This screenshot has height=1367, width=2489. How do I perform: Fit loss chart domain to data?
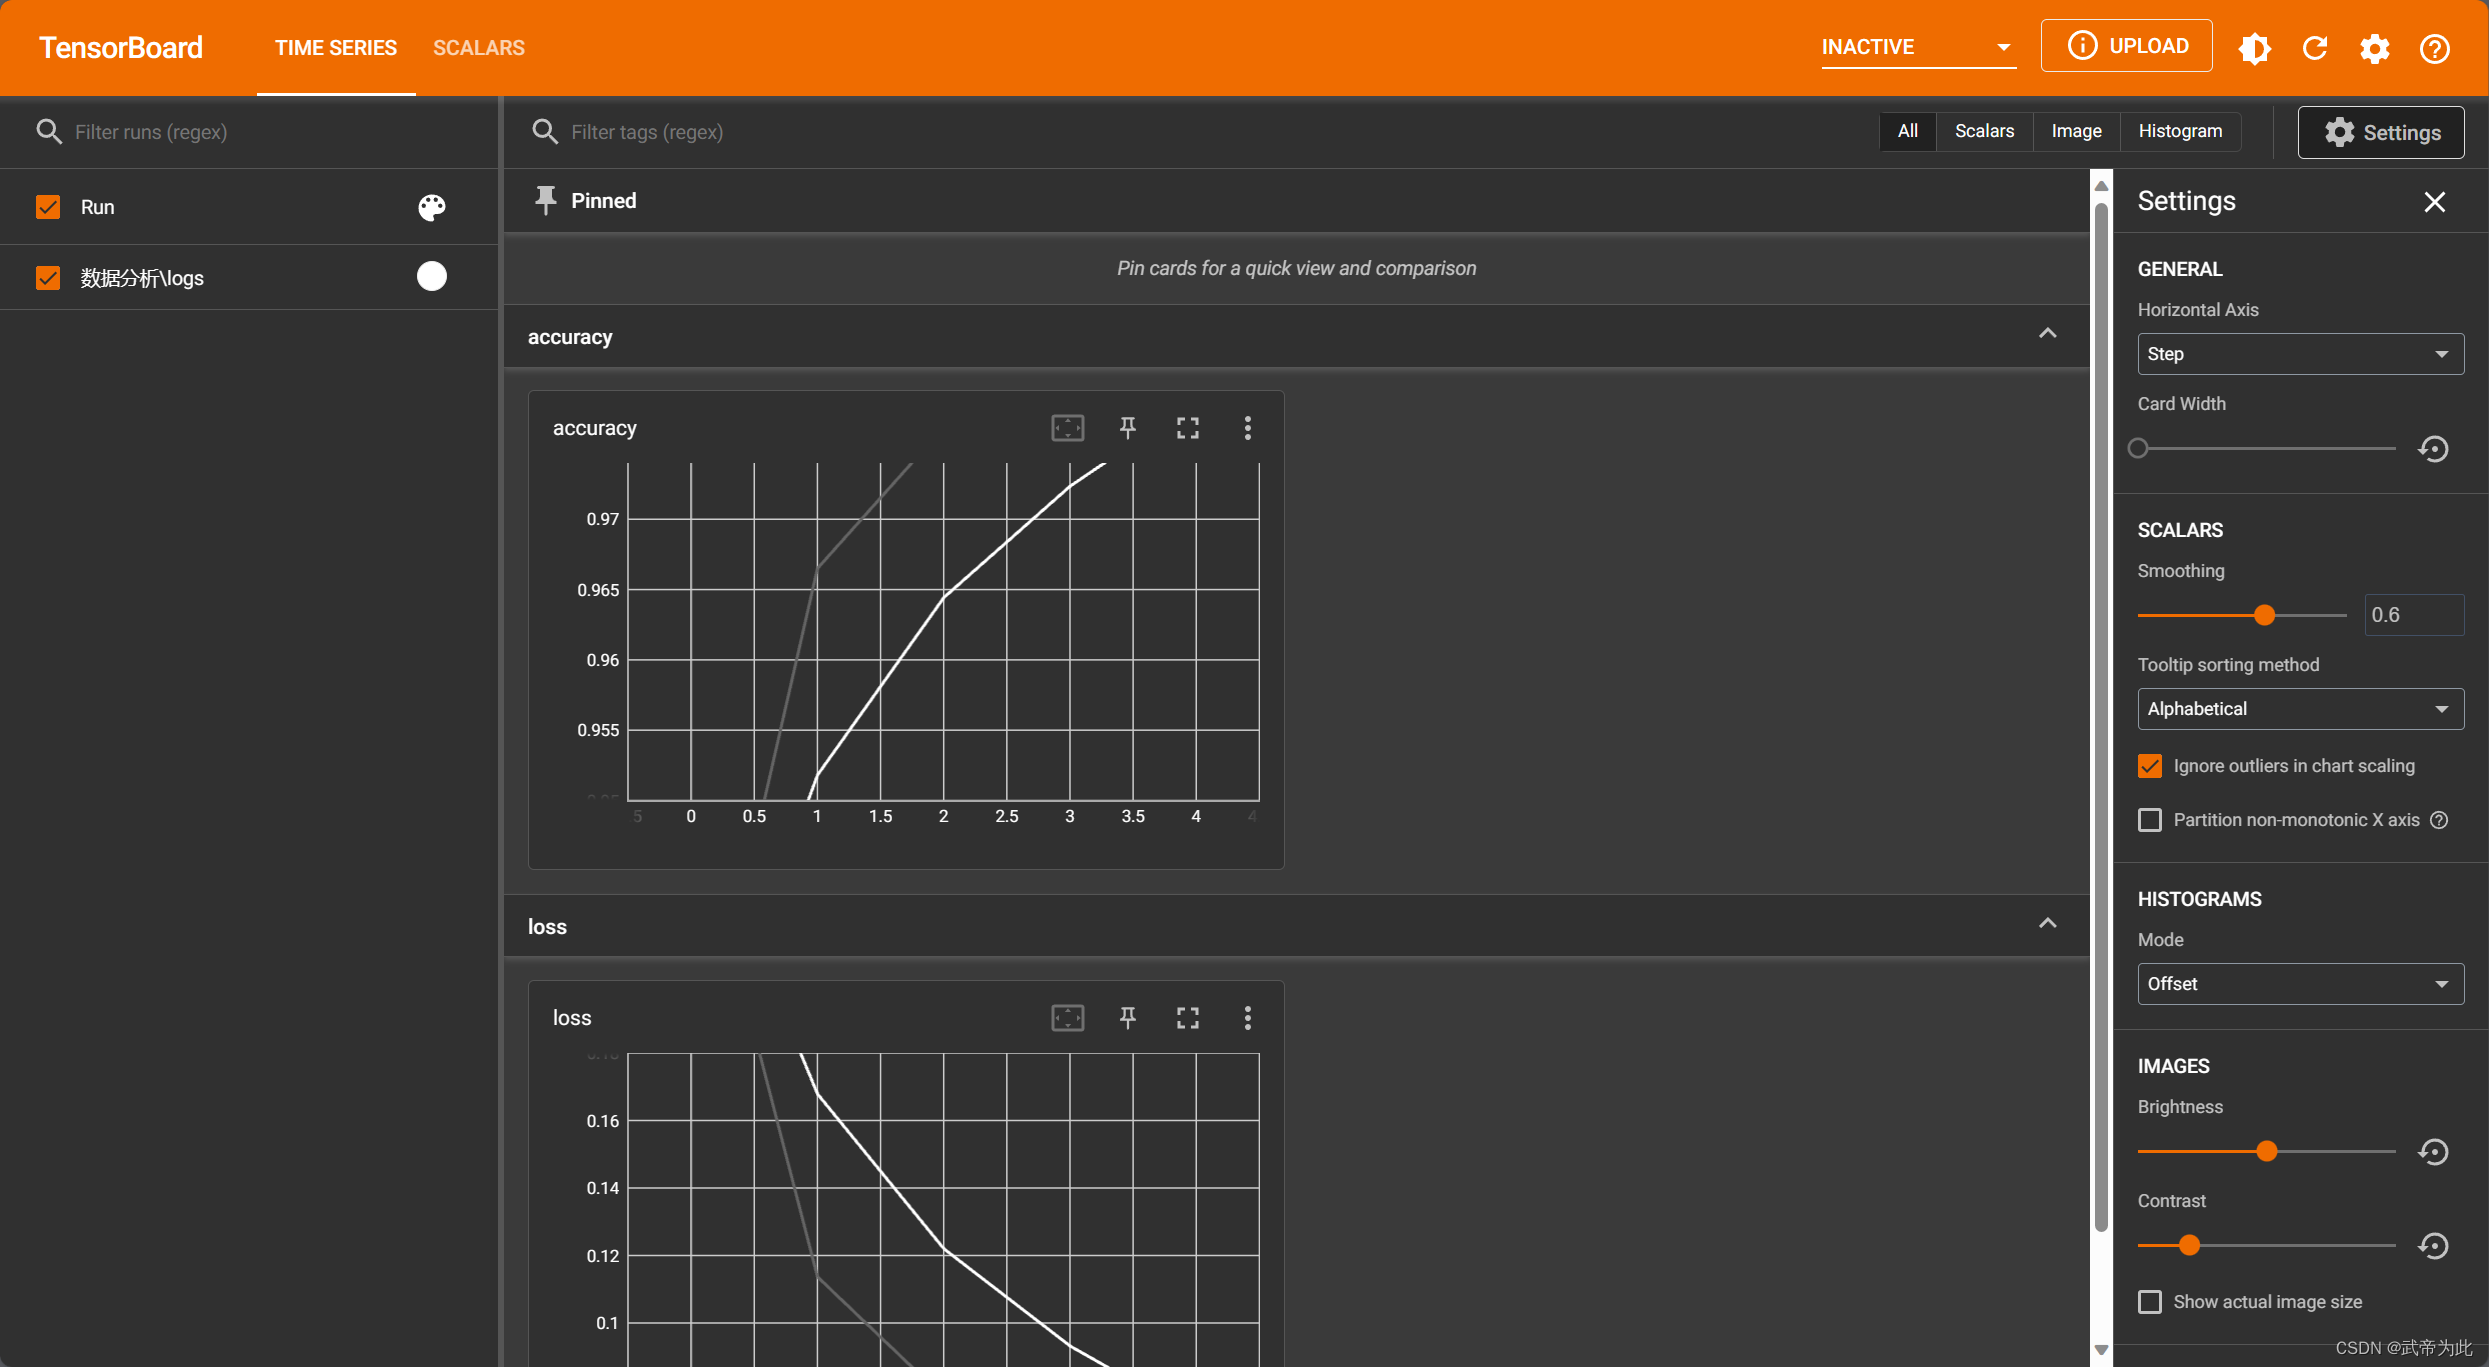click(x=1067, y=1018)
